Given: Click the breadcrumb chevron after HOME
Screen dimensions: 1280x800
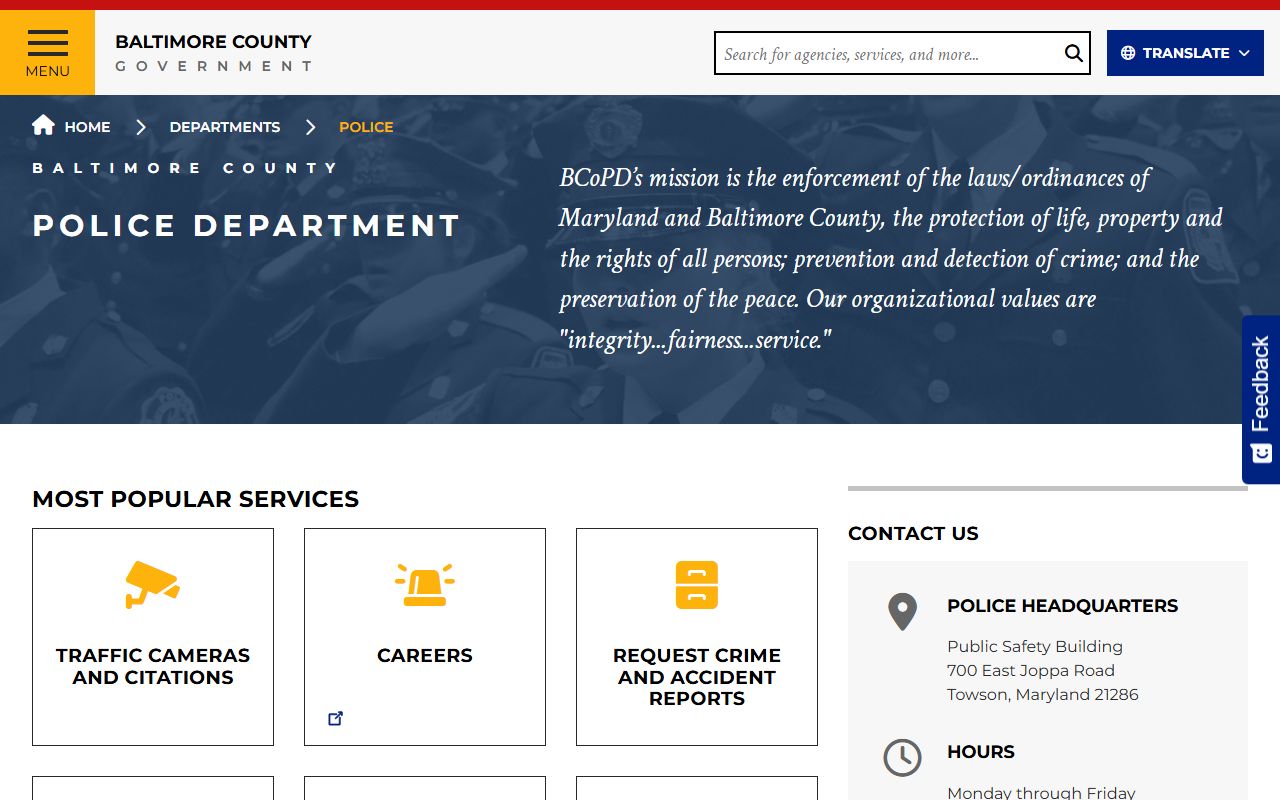Looking at the screenshot, I should pos(141,127).
